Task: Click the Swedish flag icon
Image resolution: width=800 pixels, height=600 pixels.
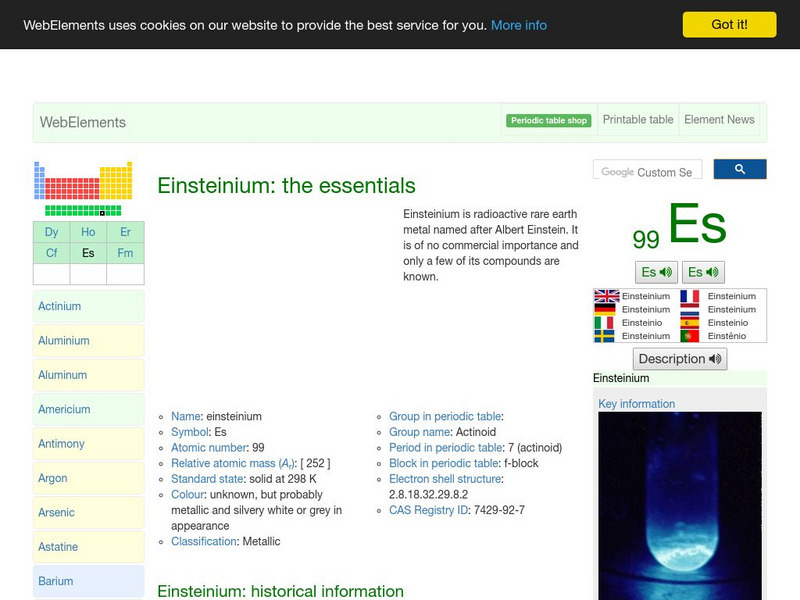Action: pyautogui.click(x=604, y=336)
